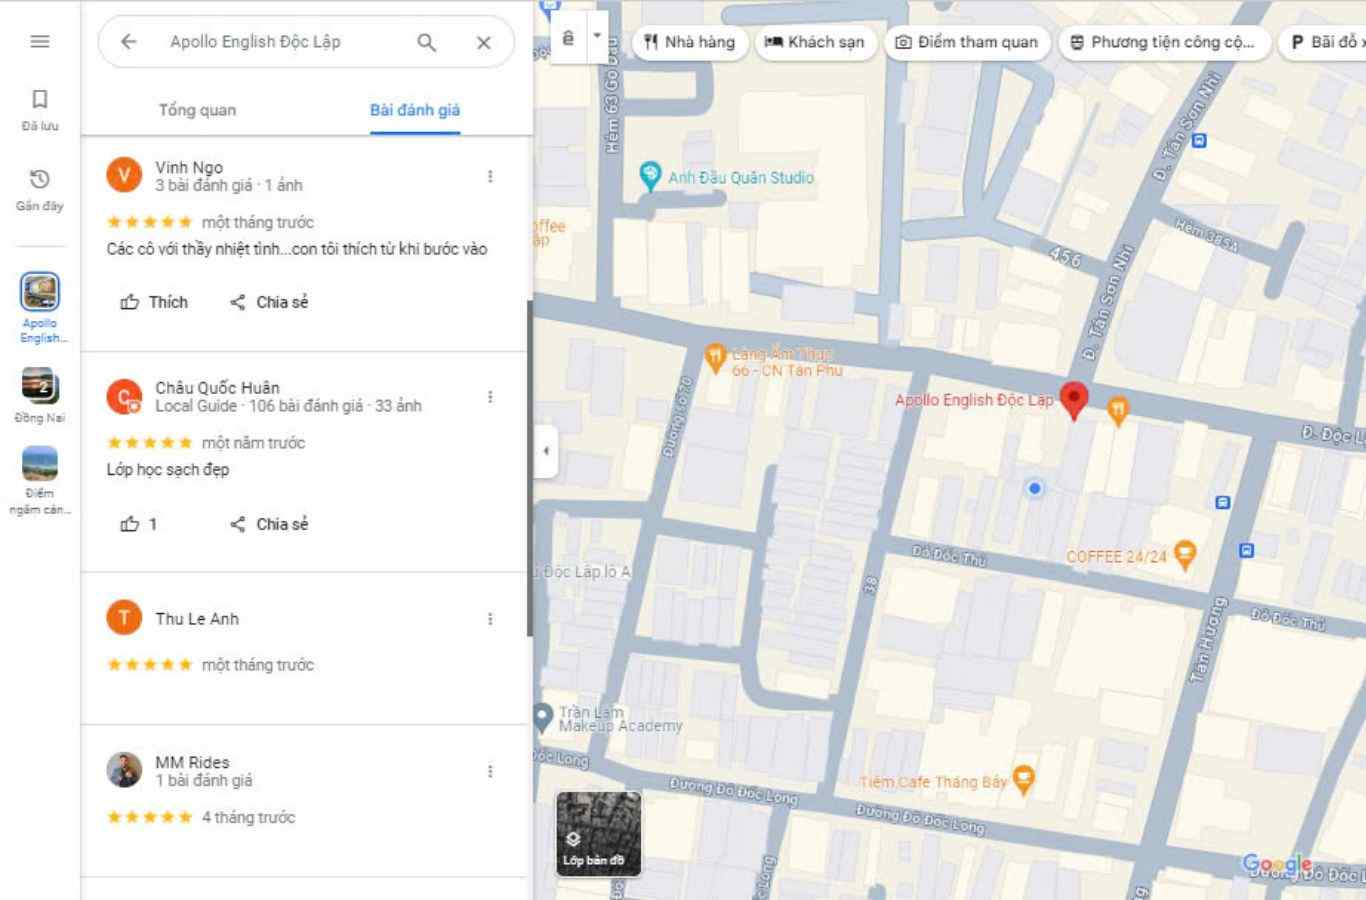This screenshot has height=900, width=1366.
Task: Open more options for MM Rides review
Action: point(490,771)
